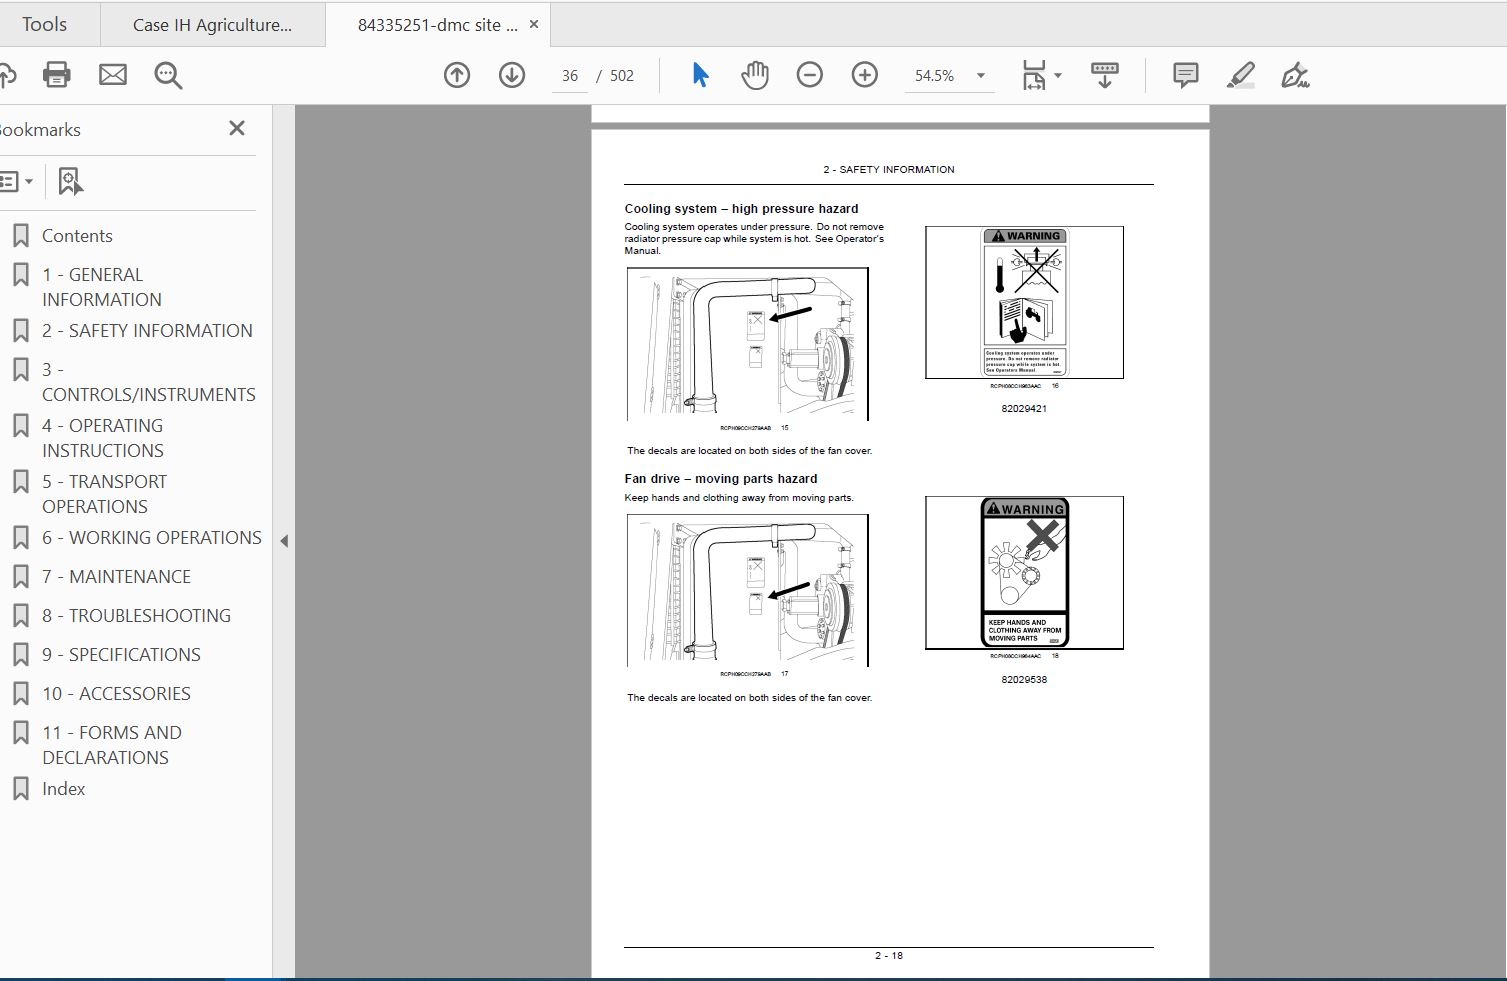
Task: Close the 84335251-dmc site tab
Action: click(x=534, y=24)
